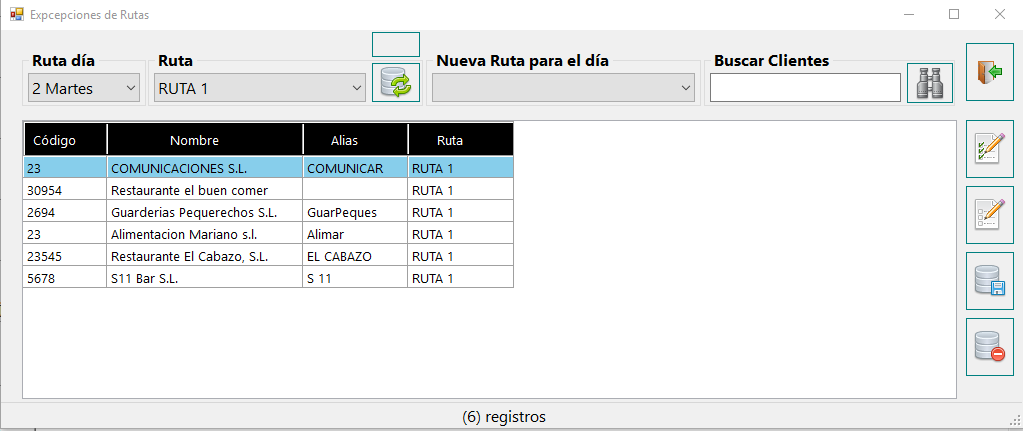Sort by the Nombre column header

pos(205,140)
